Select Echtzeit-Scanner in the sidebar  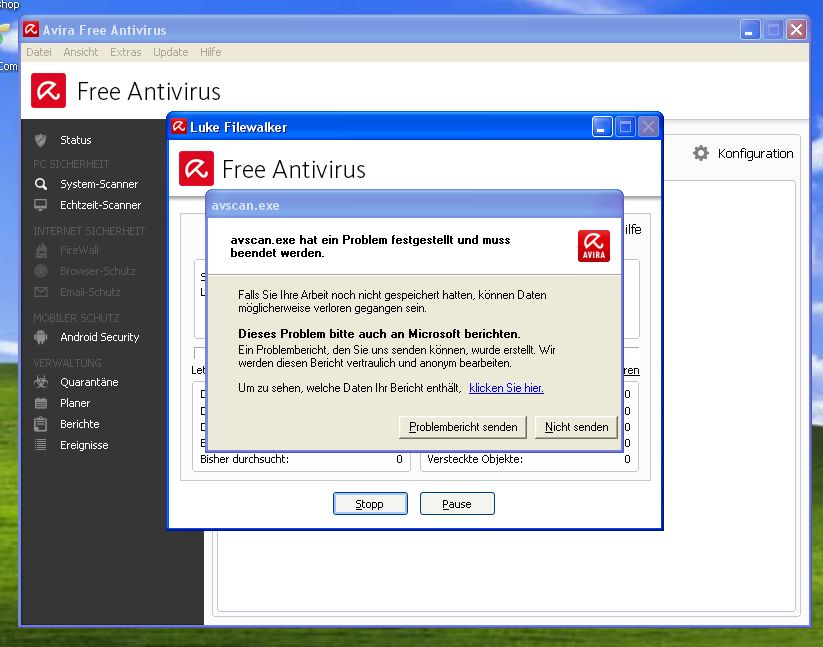[x=100, y=205]
